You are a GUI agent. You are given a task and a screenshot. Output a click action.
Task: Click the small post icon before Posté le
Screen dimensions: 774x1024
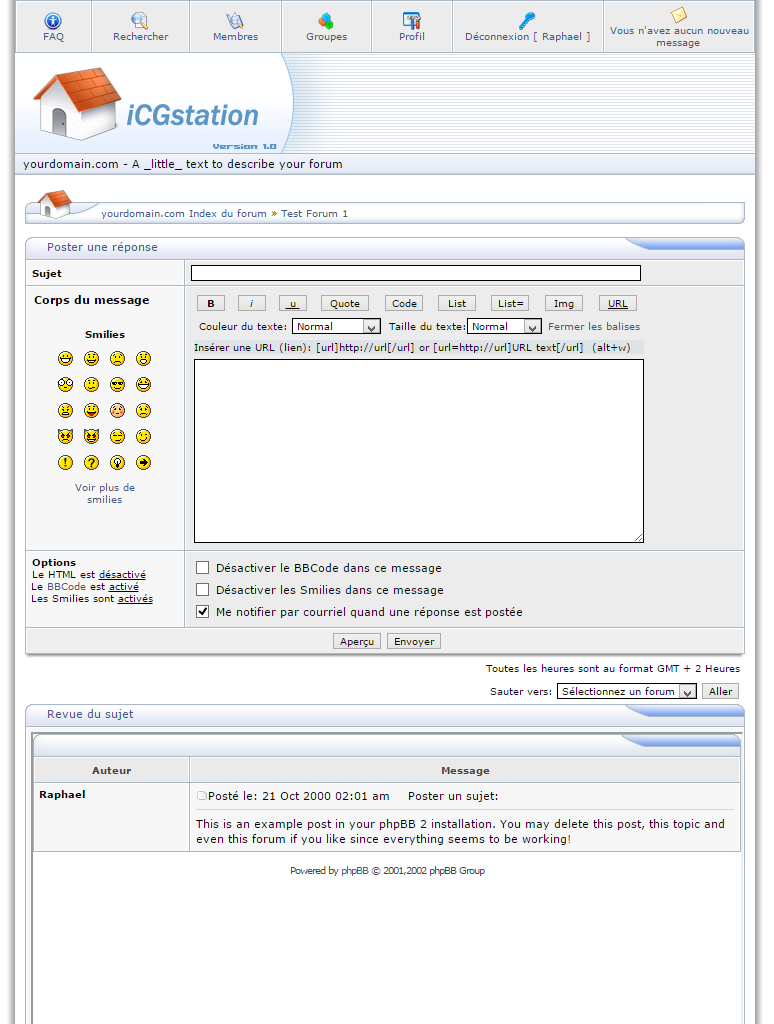[202, 795]
